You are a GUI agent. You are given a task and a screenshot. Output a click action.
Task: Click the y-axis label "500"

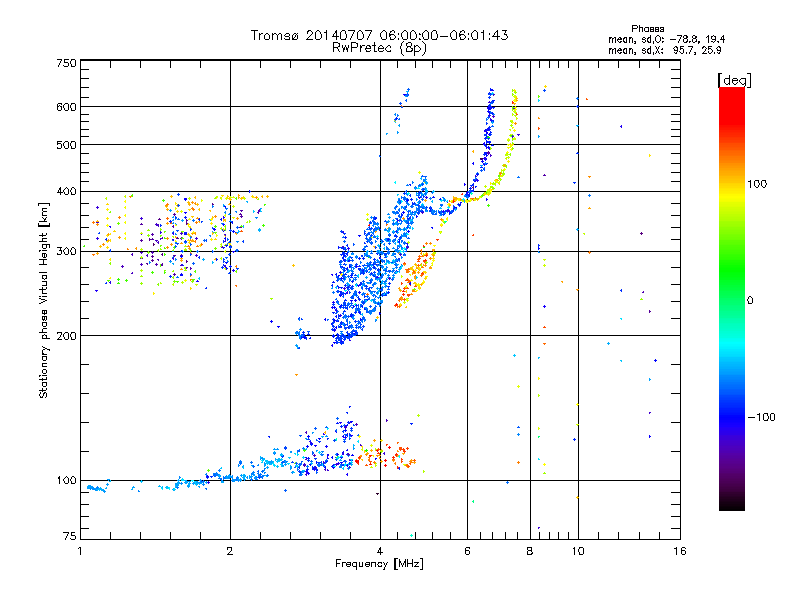coord(66,145)
